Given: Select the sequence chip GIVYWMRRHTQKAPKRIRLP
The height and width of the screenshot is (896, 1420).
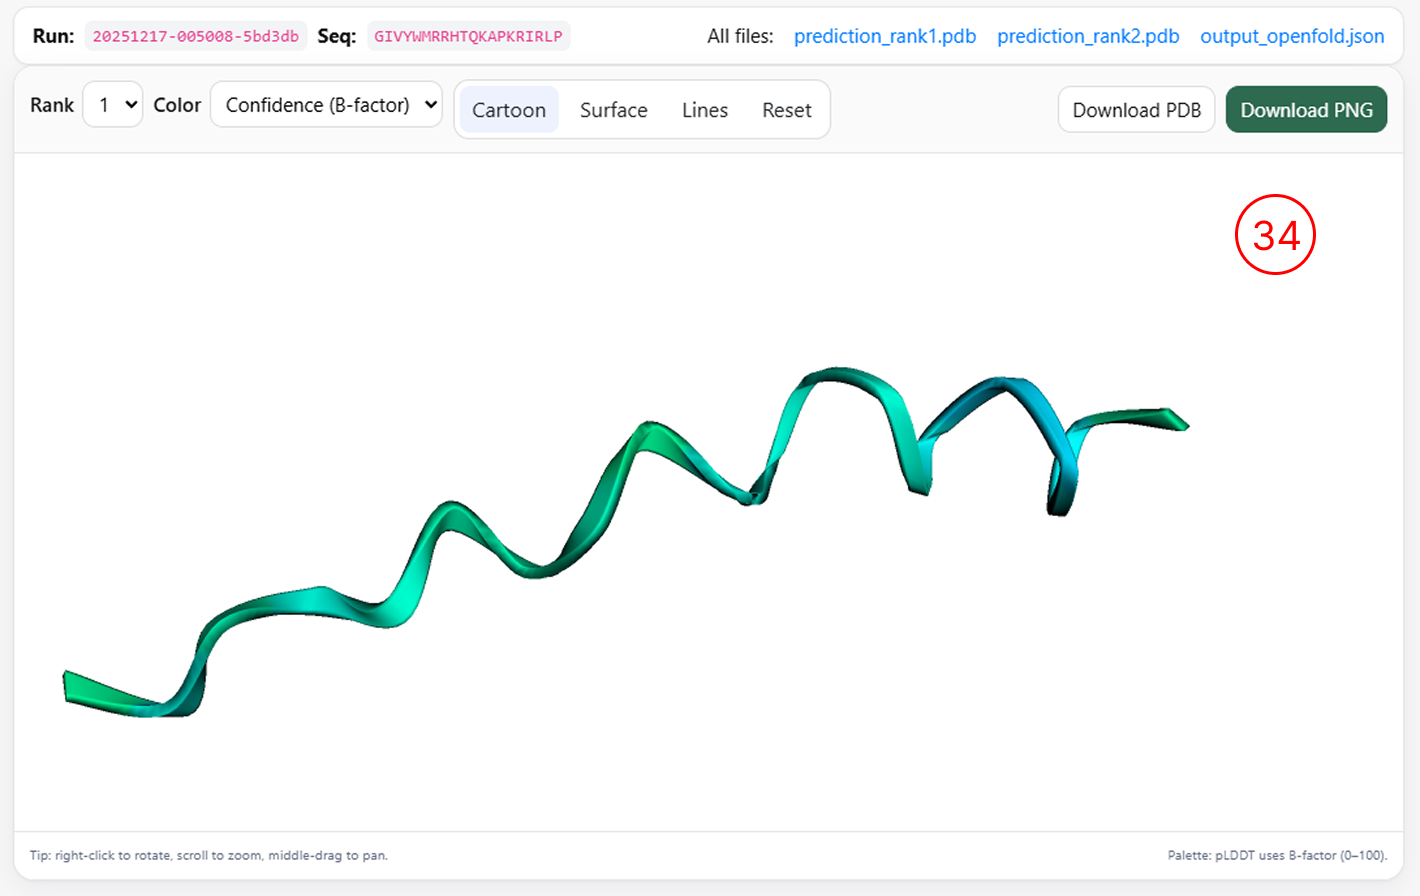Looking at the screenshot, I should (468, 35).
